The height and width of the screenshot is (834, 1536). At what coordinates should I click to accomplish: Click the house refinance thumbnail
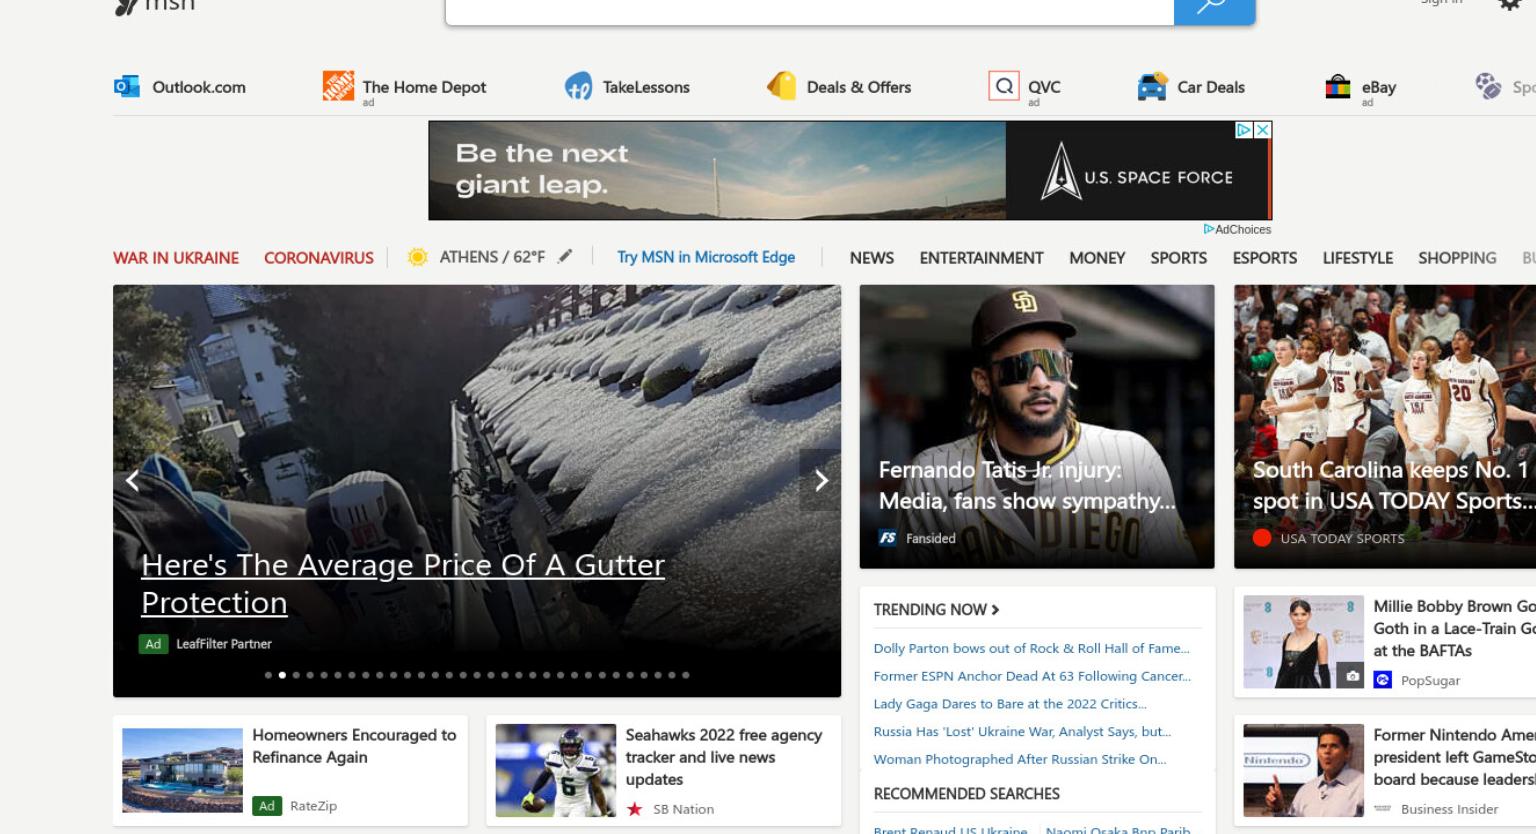point(182,770)
